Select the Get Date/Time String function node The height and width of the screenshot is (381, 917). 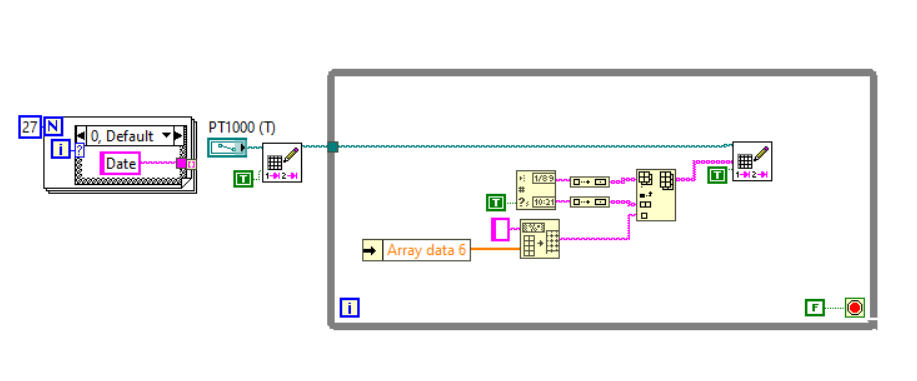536,191
